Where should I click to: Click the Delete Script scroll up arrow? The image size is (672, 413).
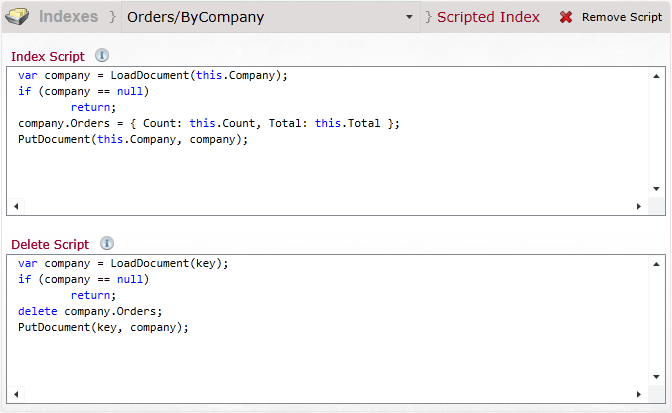[x=656, y=264]
